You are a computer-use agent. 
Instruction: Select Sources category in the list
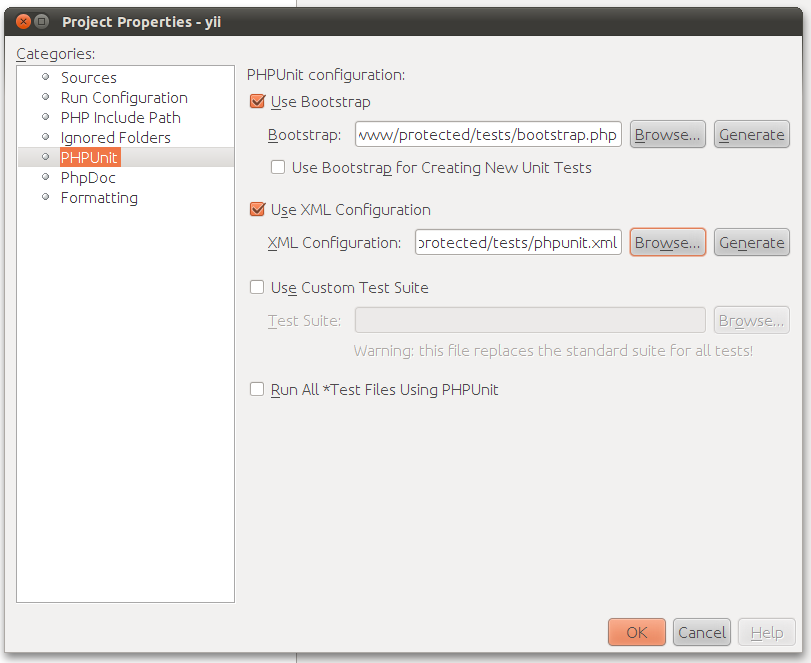[88, 78]
